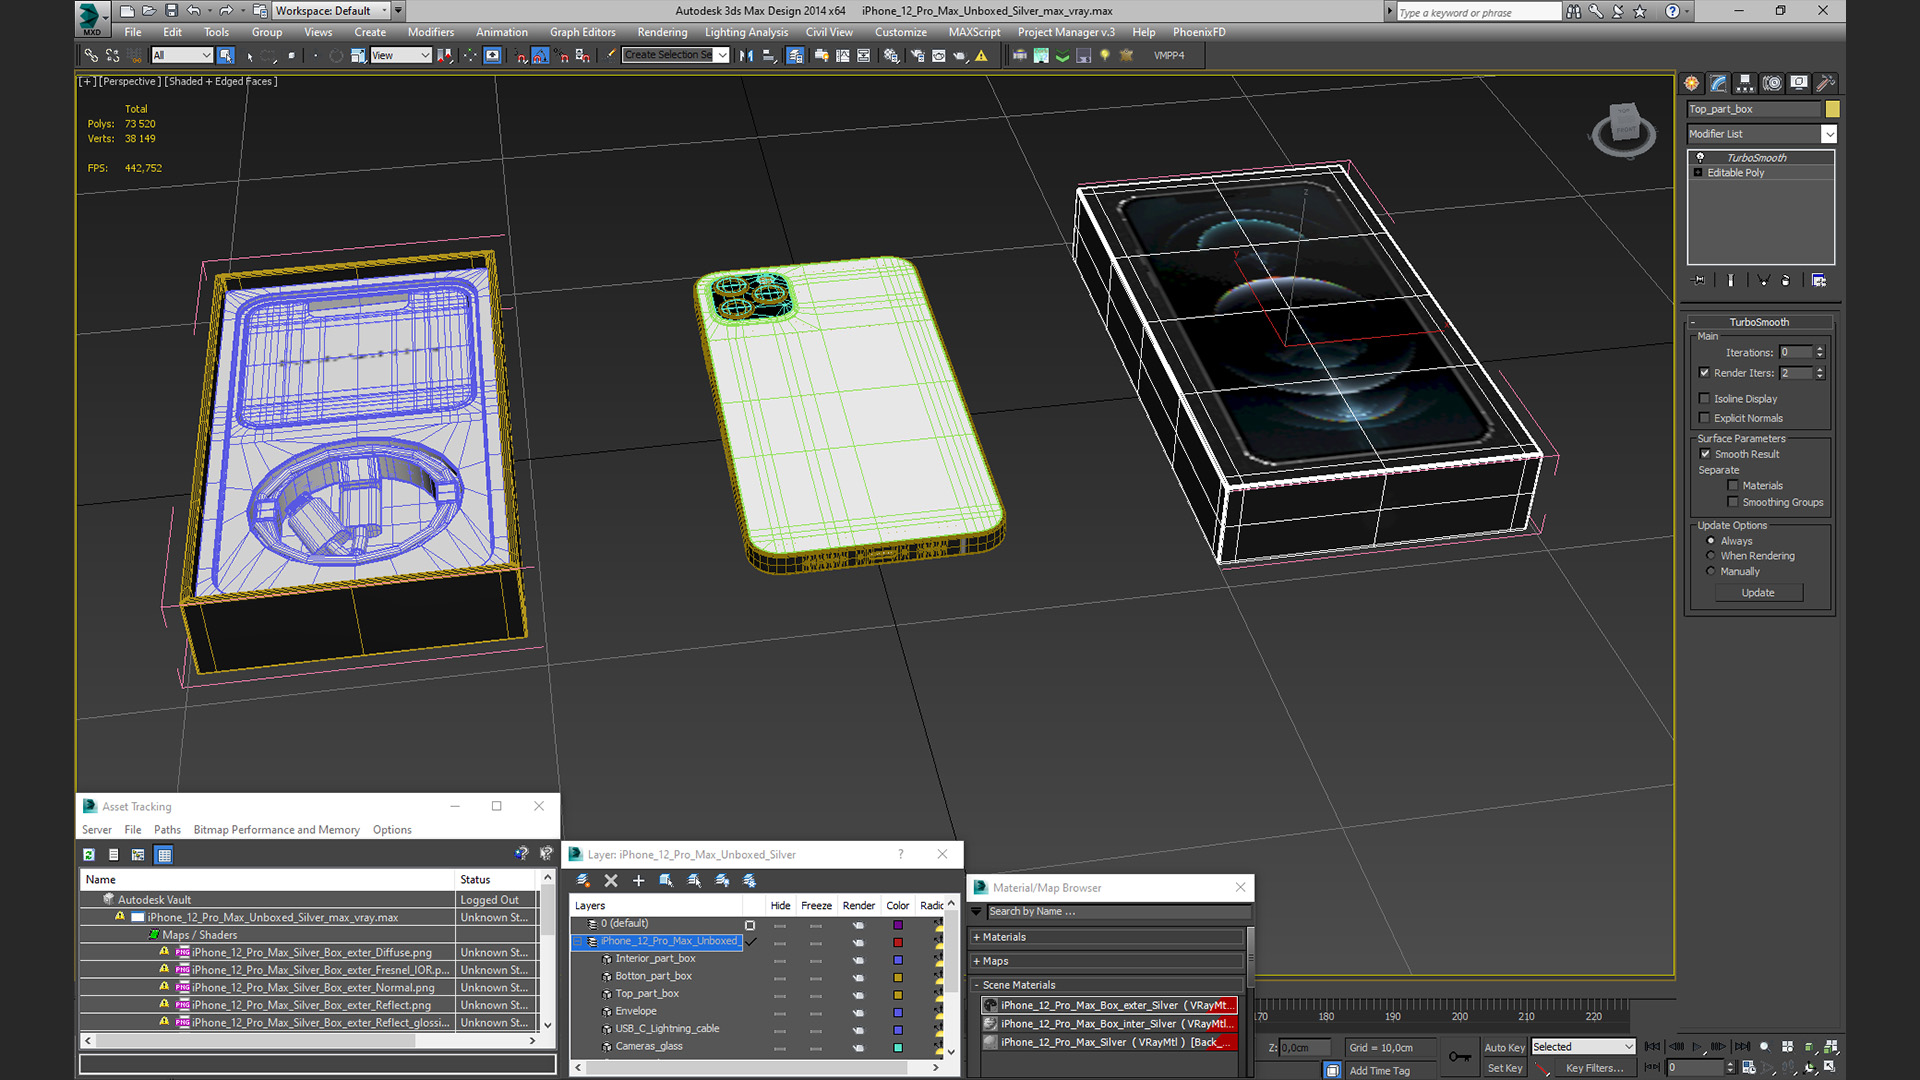Click the Update button in TurboSmooth

click(1758, 593)
